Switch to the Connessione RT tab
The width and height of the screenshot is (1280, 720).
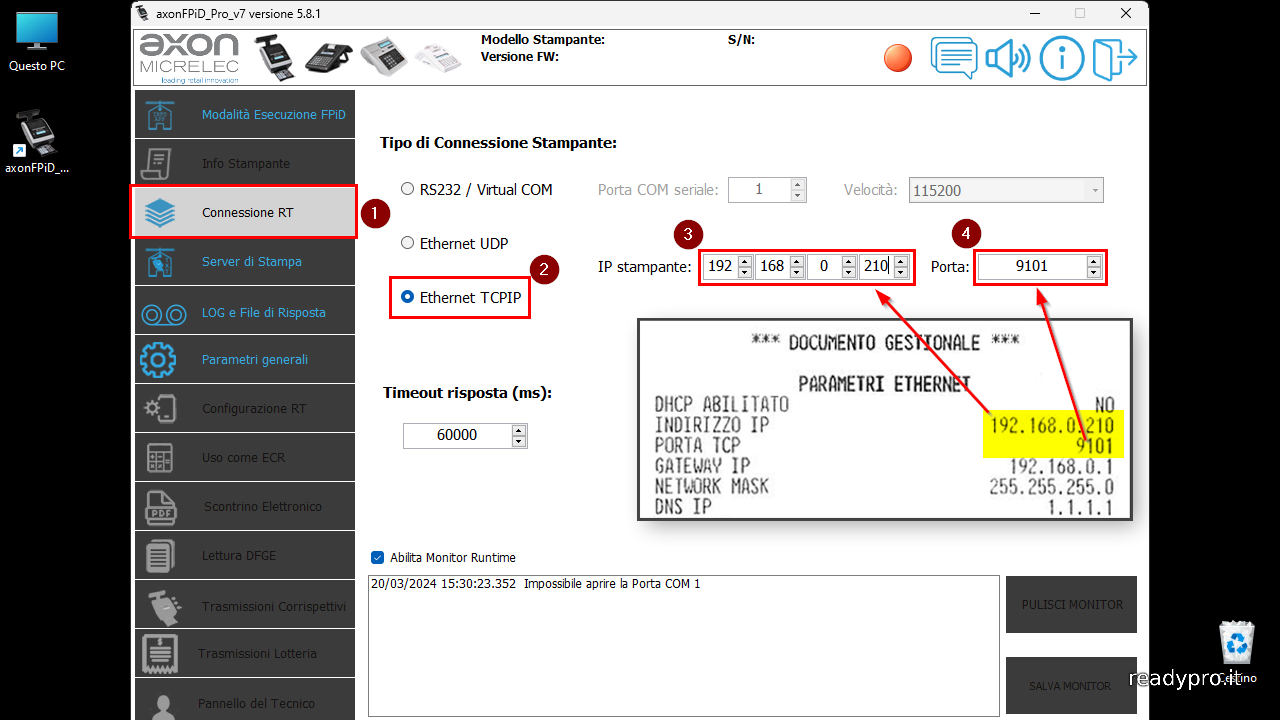tap(246, 212)
